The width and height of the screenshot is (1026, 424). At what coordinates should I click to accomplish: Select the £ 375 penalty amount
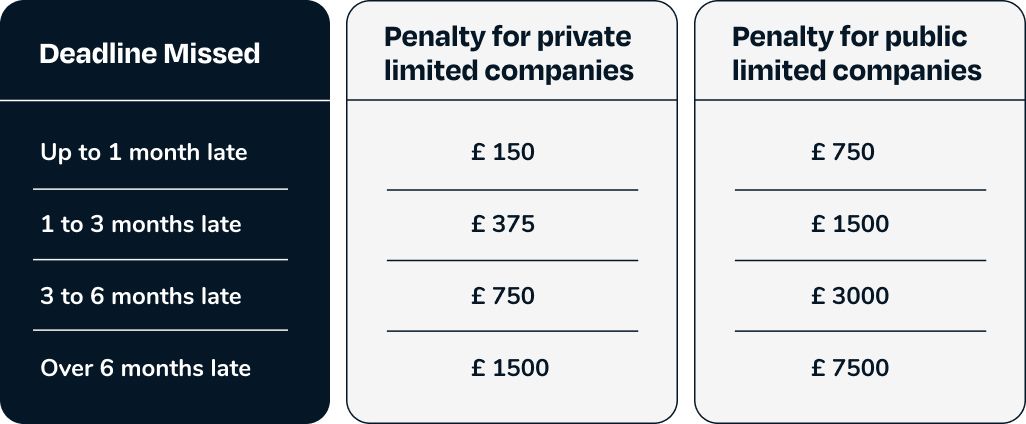point(503,225)
